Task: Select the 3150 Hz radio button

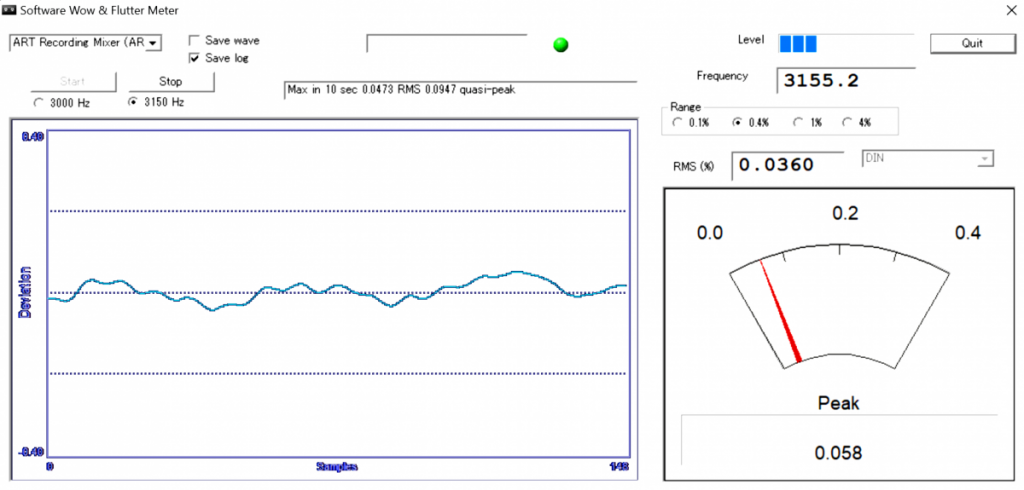Action: point(134,103)
